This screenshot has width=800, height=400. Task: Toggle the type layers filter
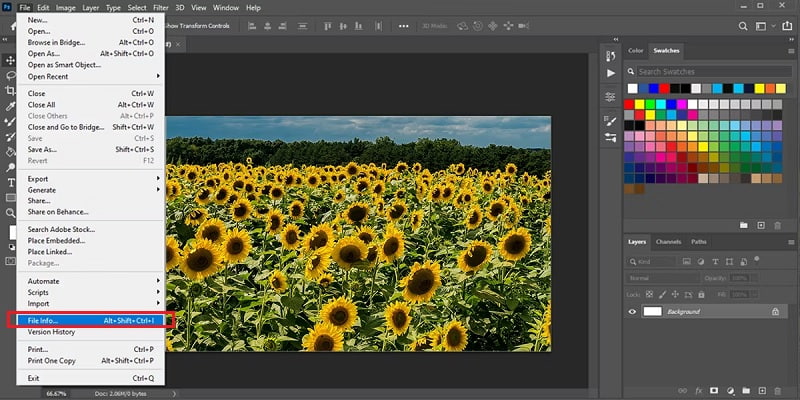click(715, 262)
